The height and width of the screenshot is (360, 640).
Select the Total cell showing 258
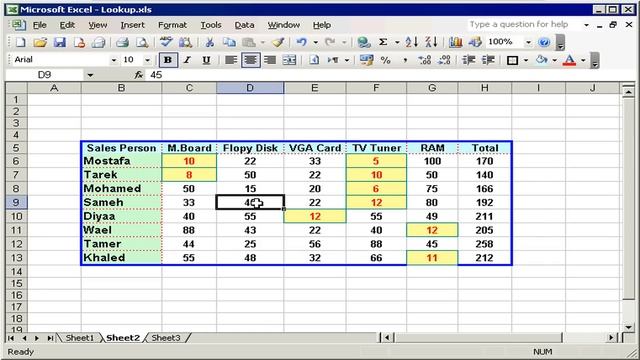pos(484,244)
